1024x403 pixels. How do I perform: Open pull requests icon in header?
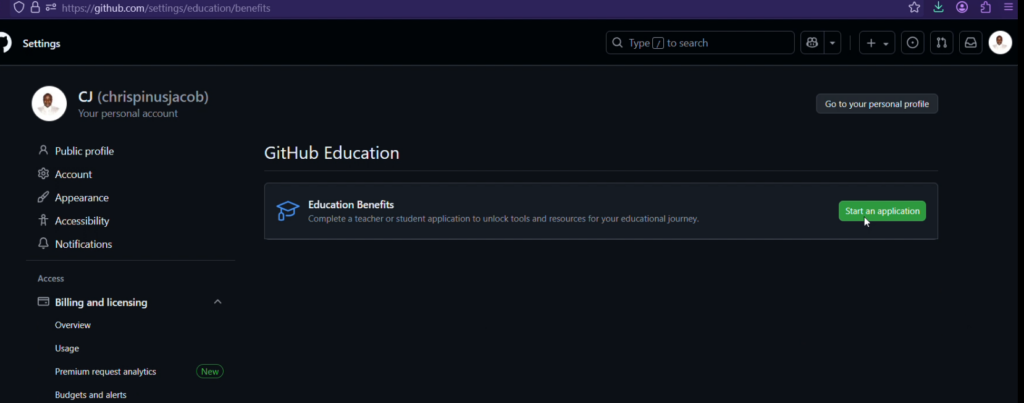click(x=941, y=43)
